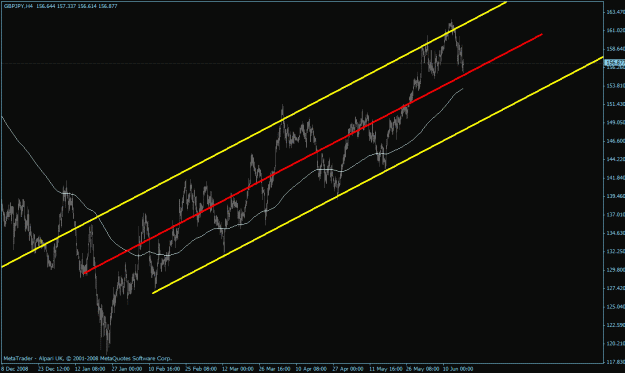Click the GBPJPY,H4 chart title text
The height and width of the screenshot is (373, 625).
coord(18,6)
